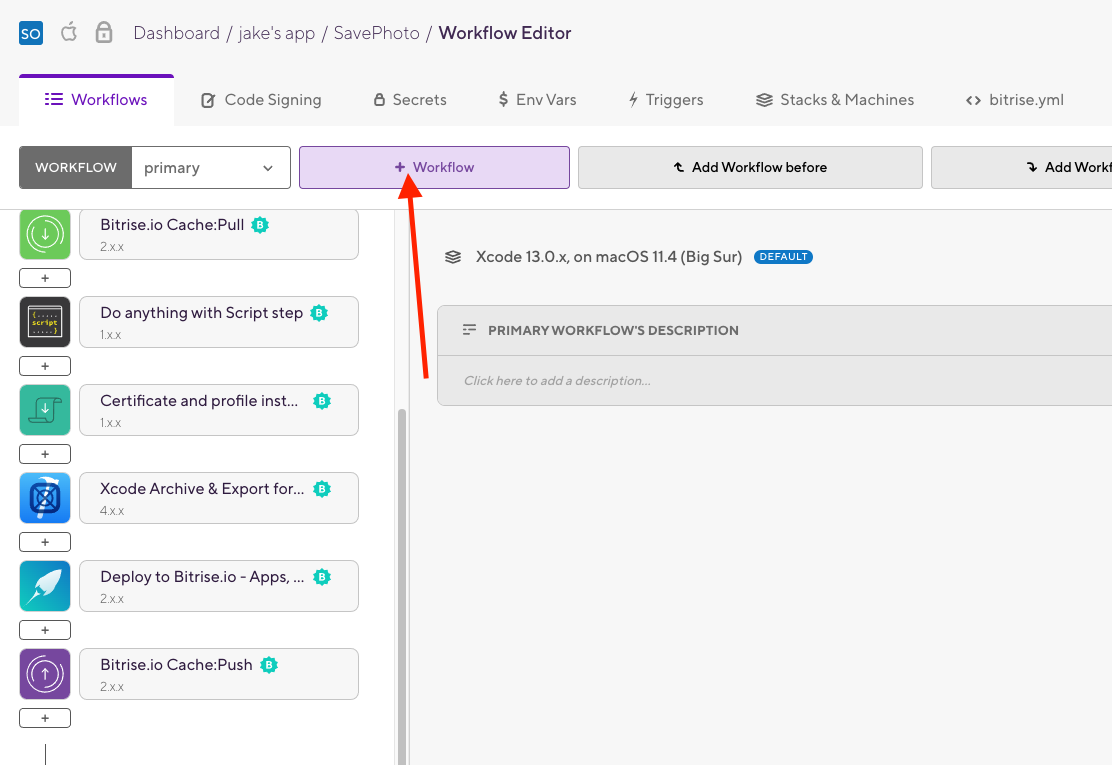Viewport: 1112px width, 765px height.
Task: Add a step after Xcode Archive with plus
Action: pyautogui.click(x=45, y=542)
